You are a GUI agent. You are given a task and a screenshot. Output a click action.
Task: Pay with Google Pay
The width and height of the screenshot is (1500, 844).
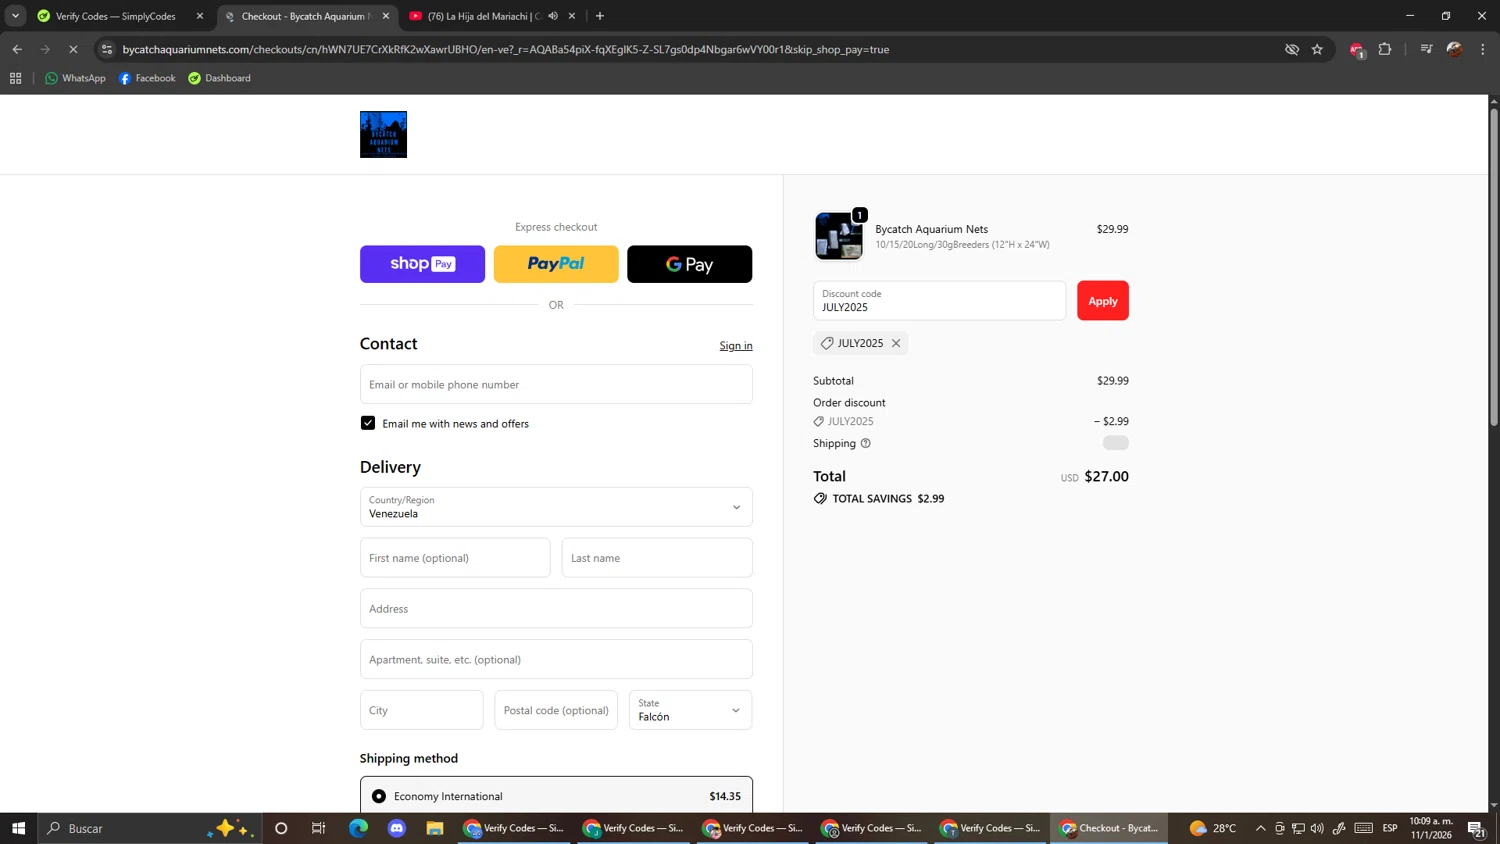(689, 264)
